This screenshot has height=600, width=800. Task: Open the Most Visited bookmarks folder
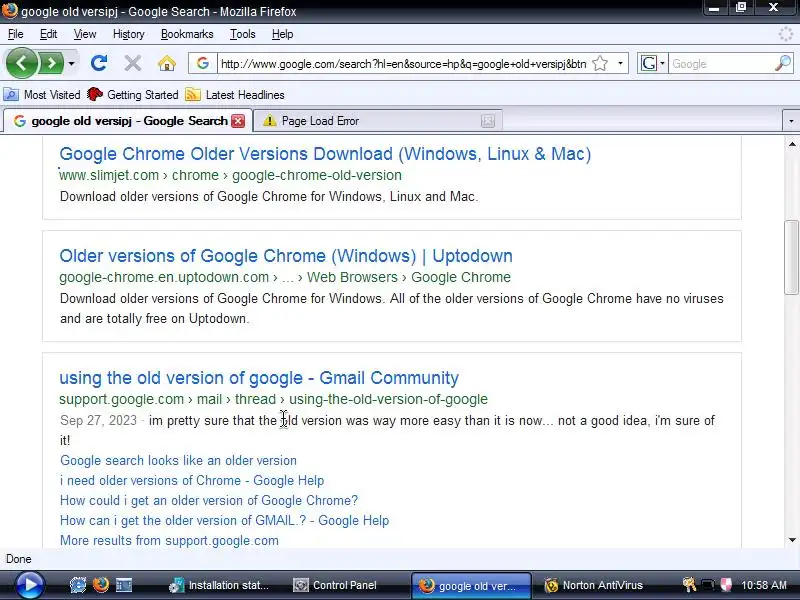42,94
